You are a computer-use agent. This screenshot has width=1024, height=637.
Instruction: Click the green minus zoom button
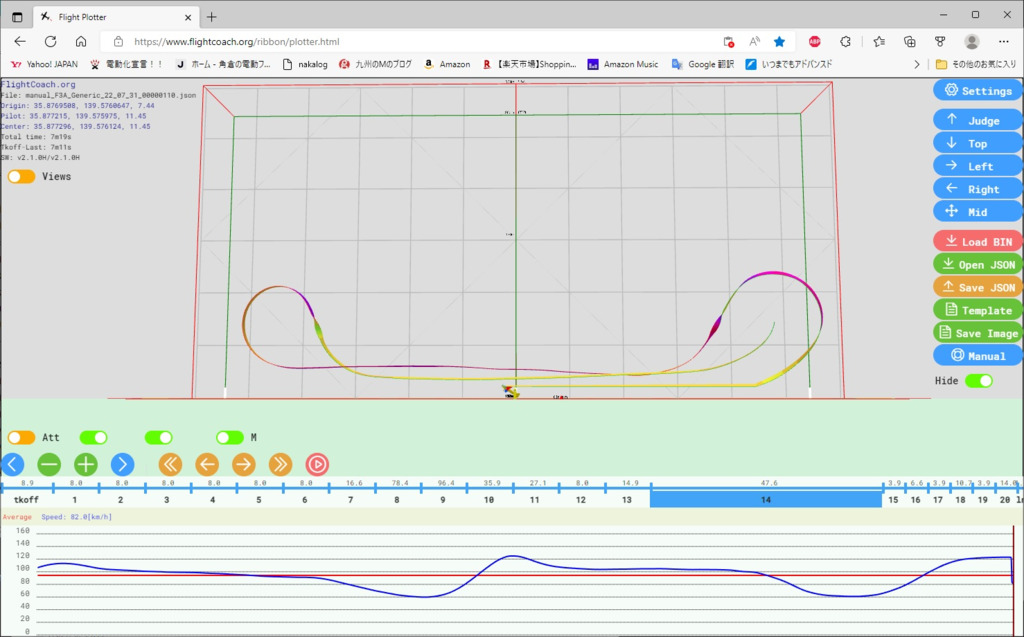pos(49,465)
